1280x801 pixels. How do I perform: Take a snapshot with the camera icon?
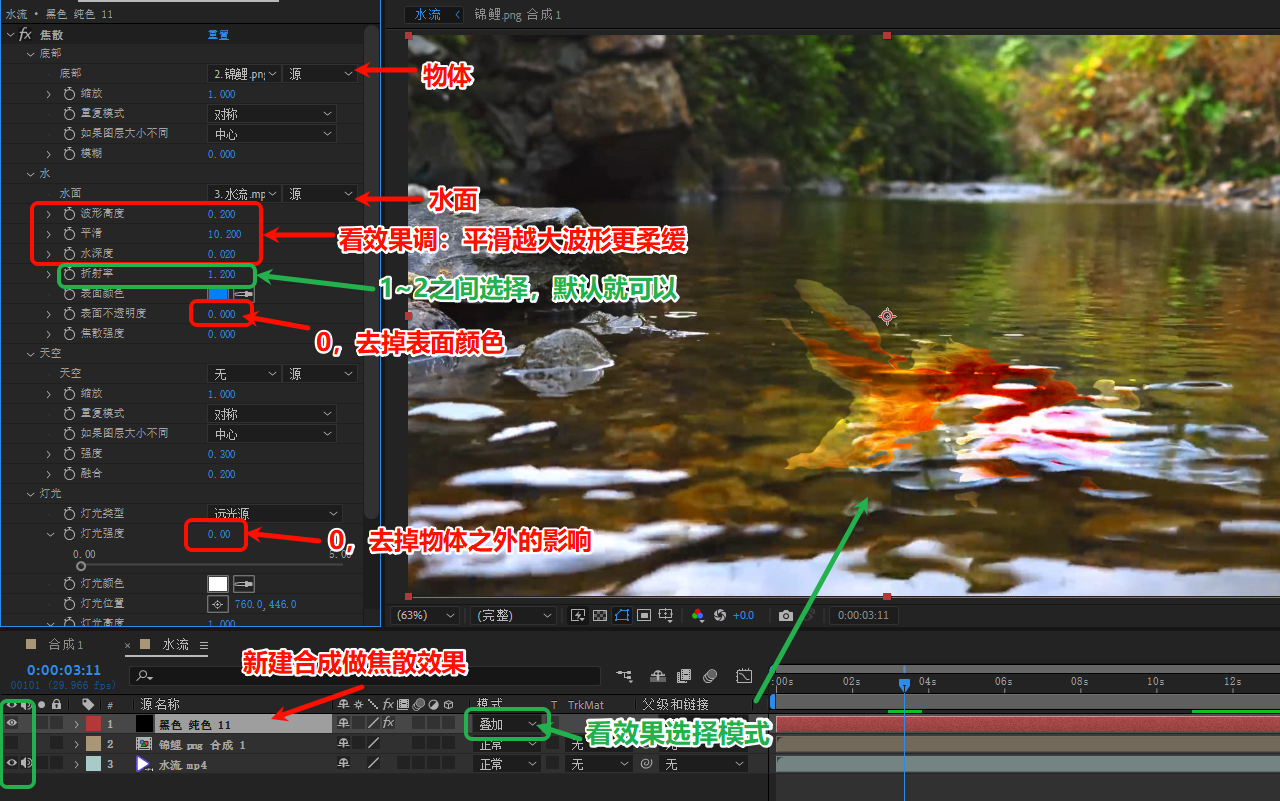[786, 615]
